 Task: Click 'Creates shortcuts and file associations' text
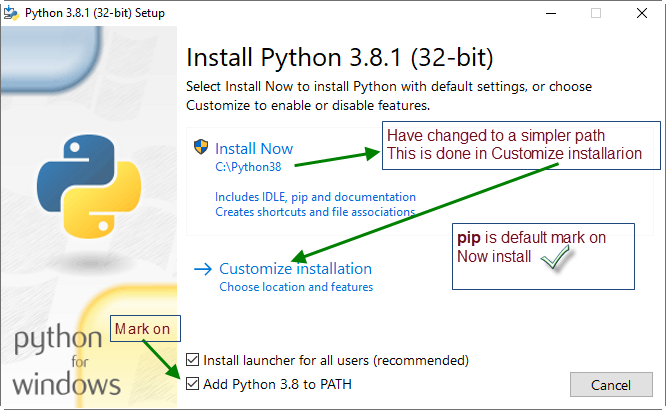(x=315, y=212)
